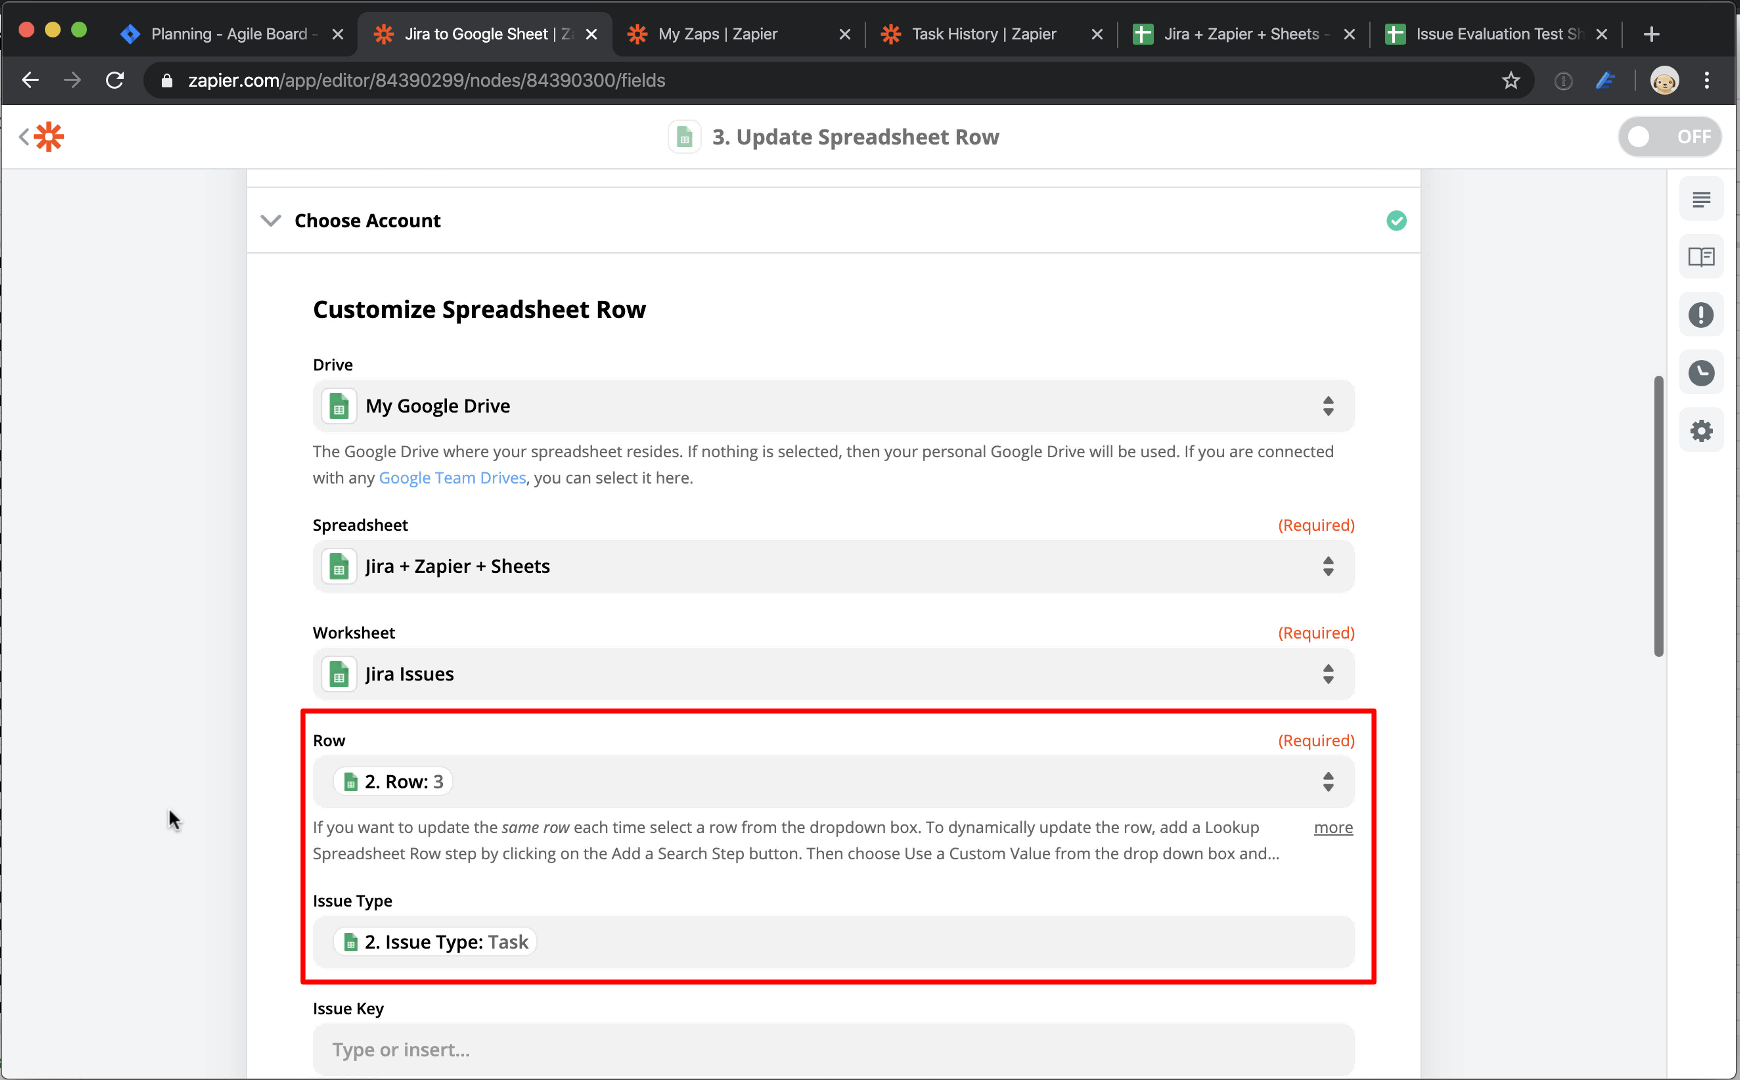Image resolution: width=1740 pixels, height=1080 pixels.
Task: Click the info circle extension icon
Action: click(x=1563, y=81)
